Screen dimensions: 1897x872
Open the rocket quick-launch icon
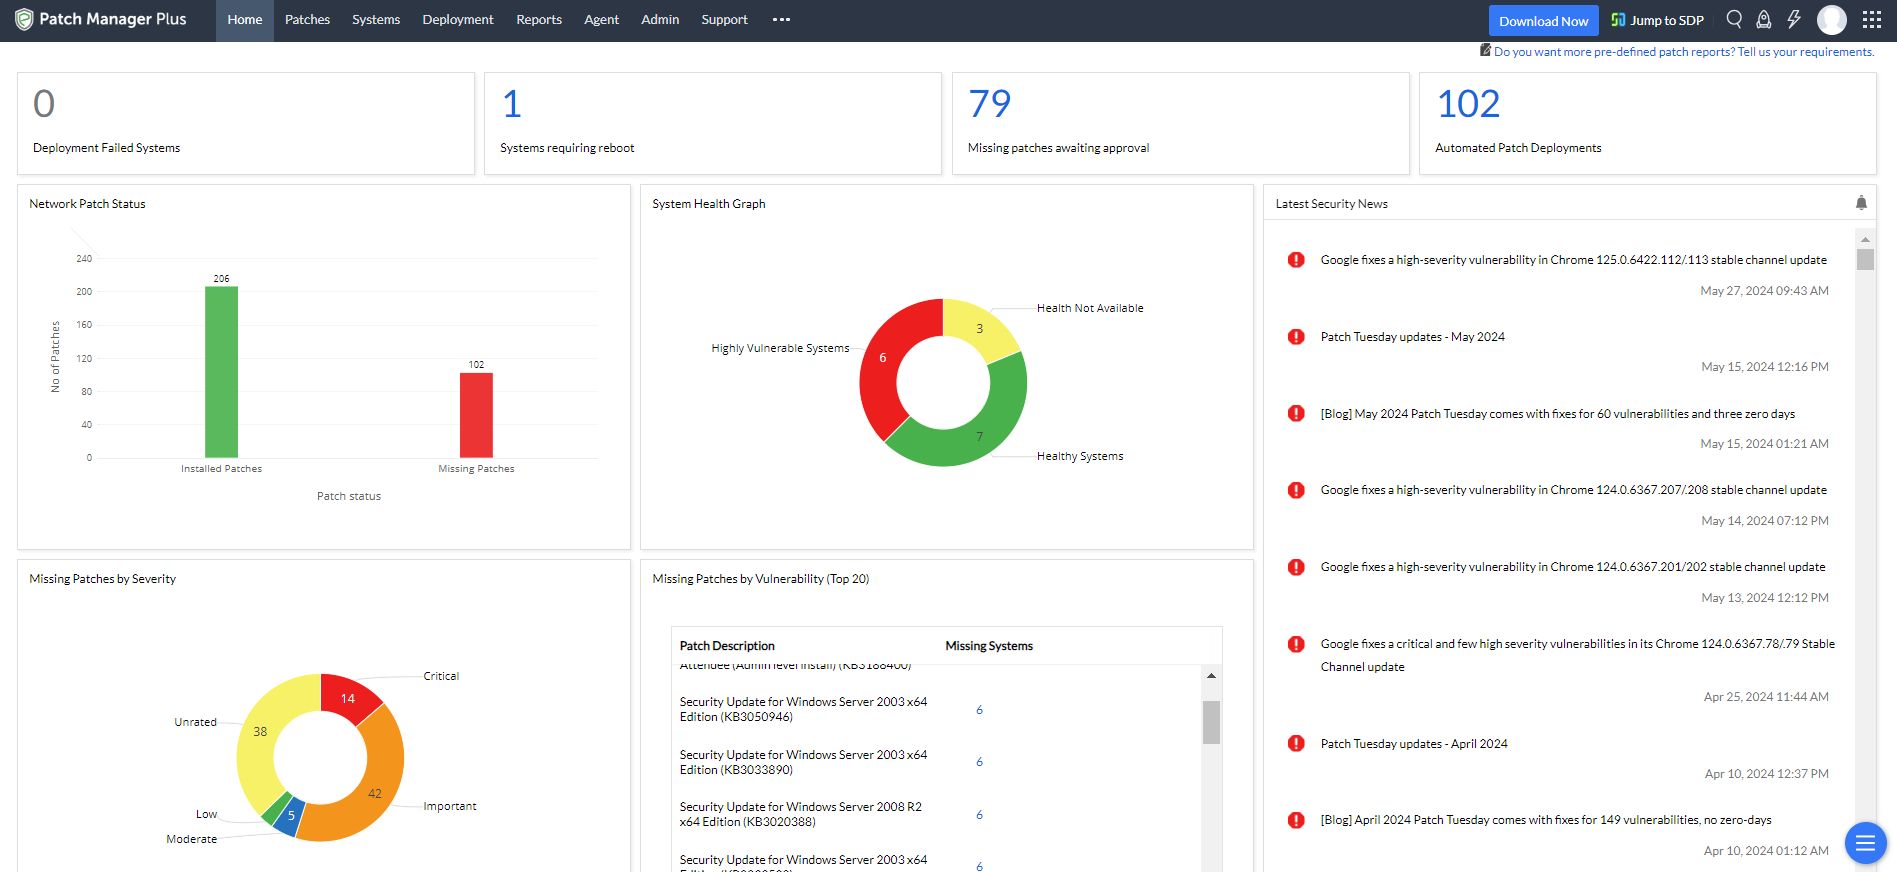1764,19
